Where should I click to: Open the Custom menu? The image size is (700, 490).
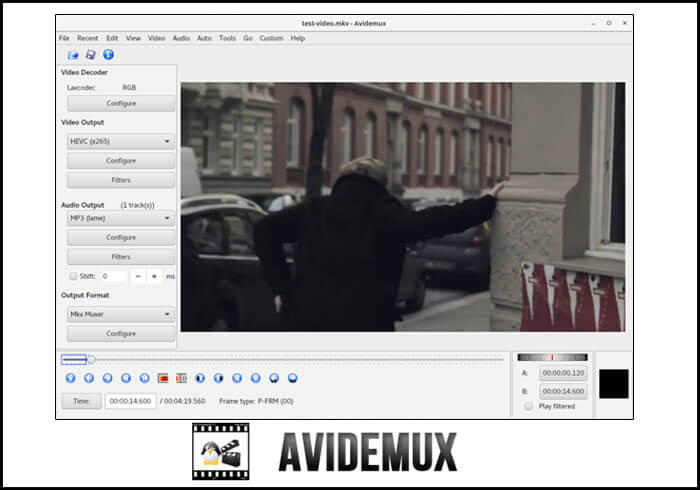tap(271, 38)
